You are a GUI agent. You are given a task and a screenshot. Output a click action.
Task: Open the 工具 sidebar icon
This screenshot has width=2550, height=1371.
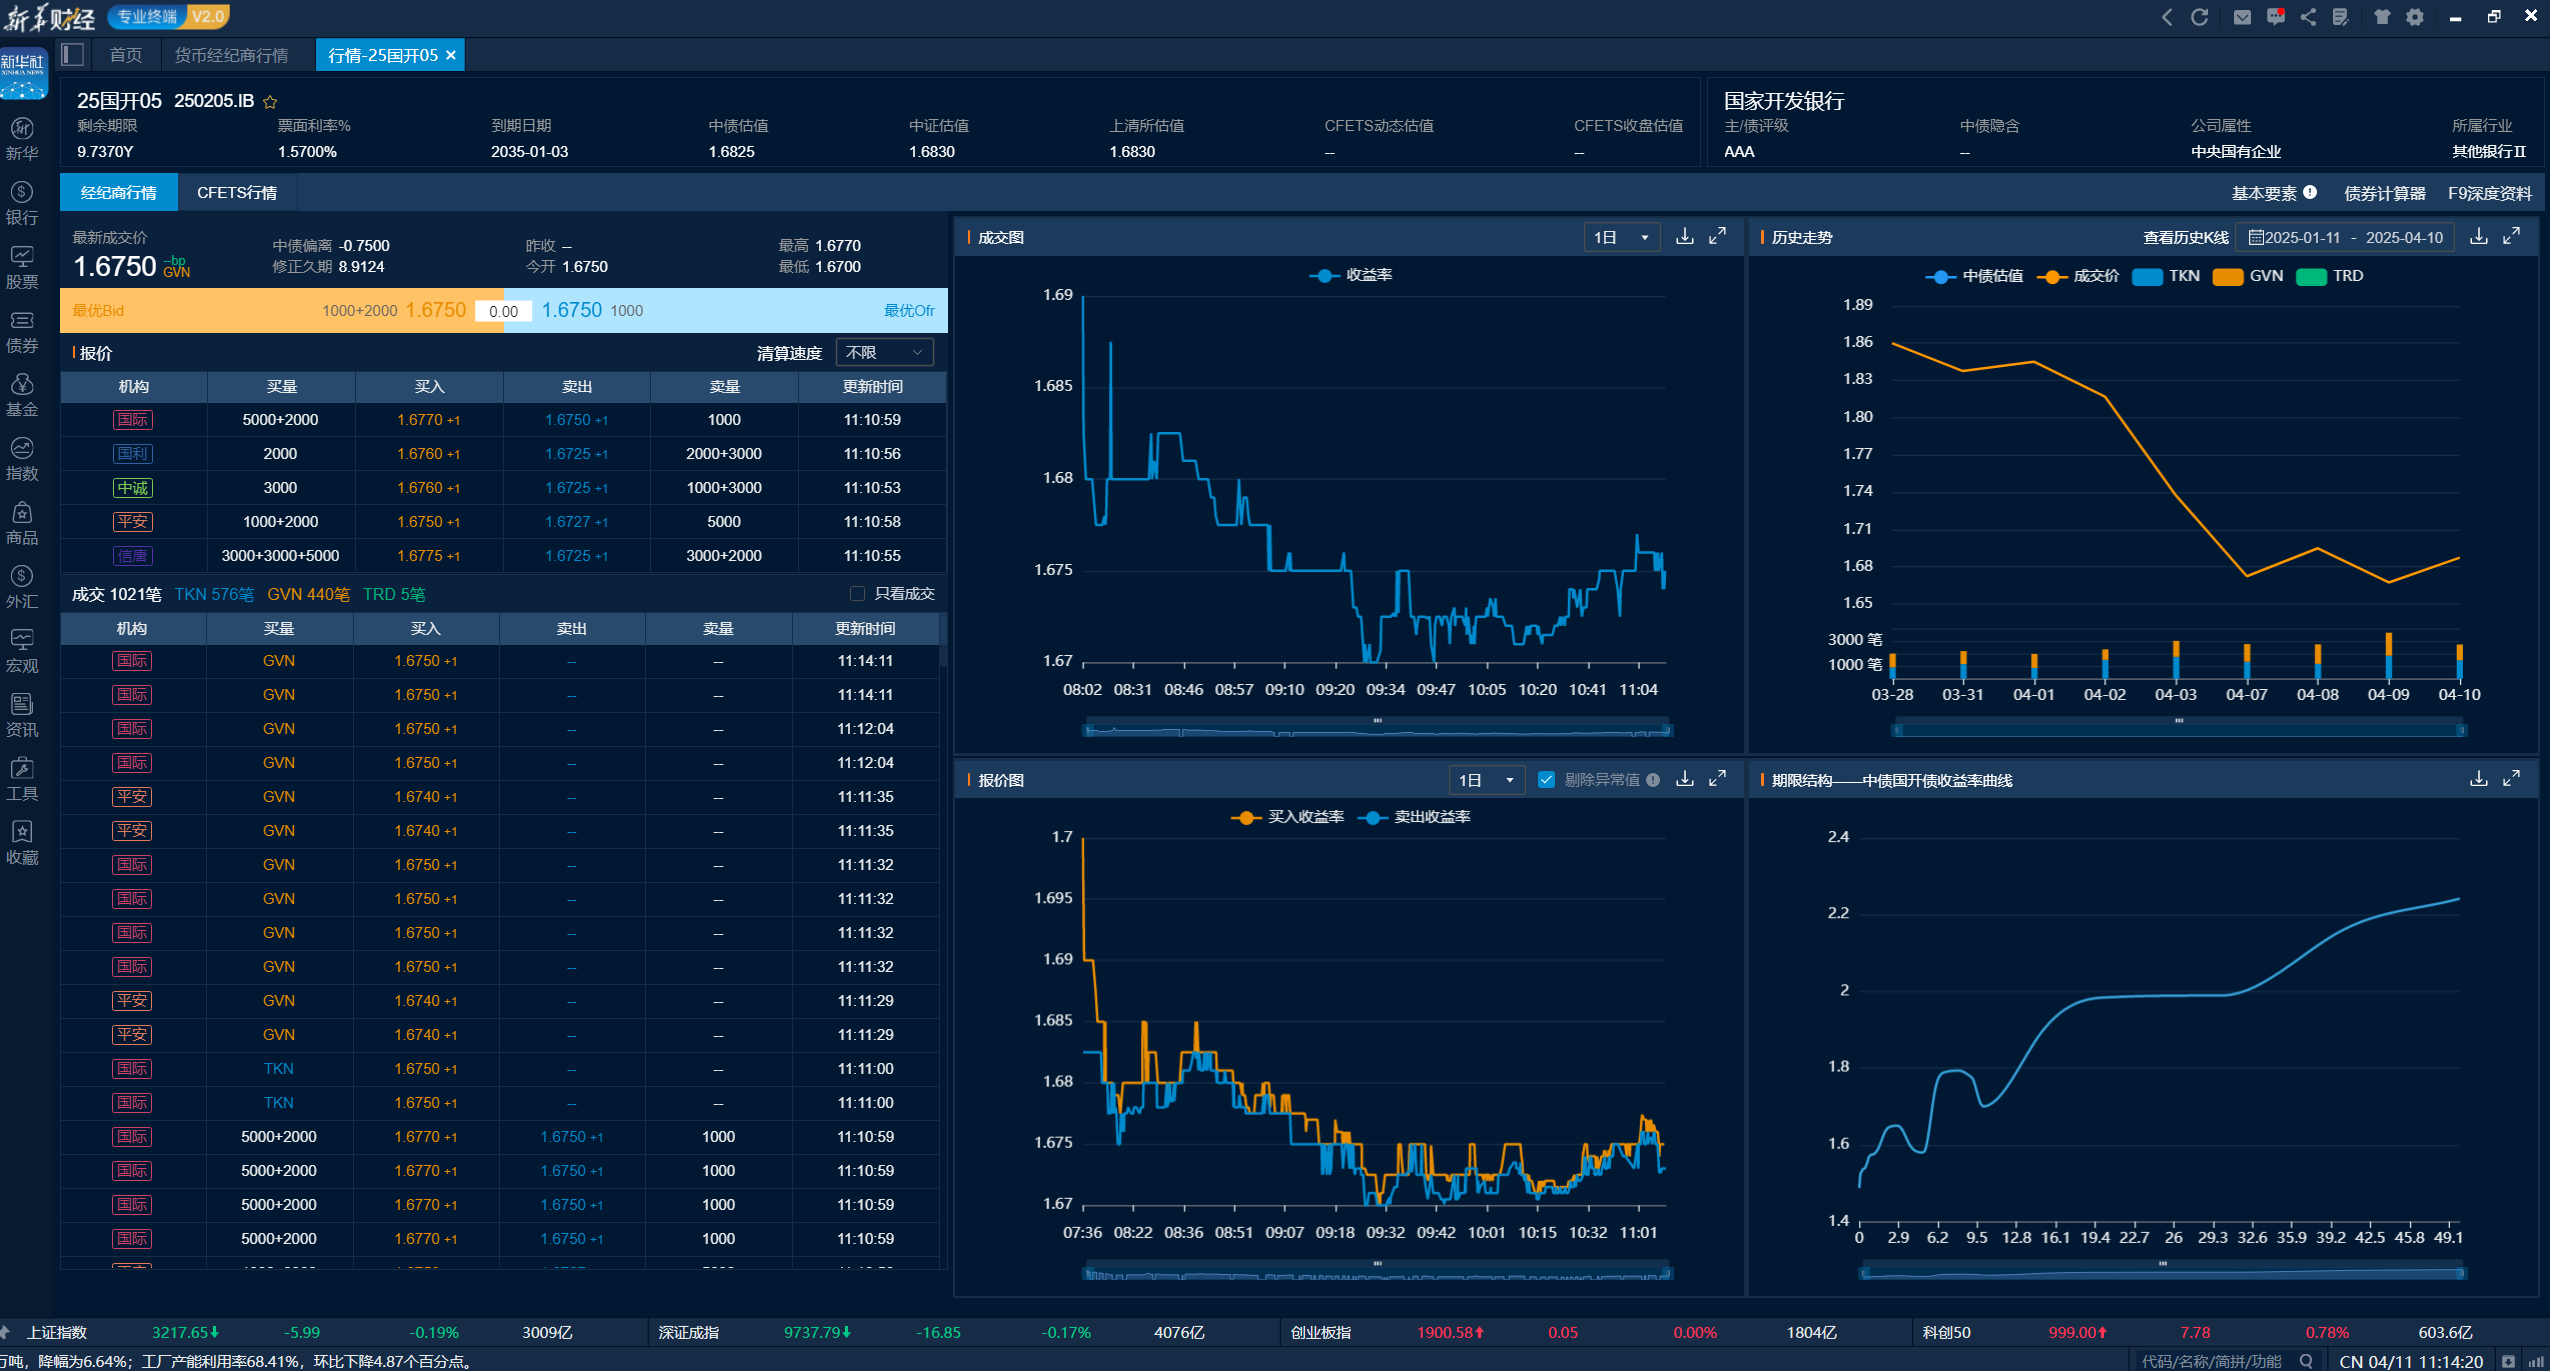(22, 779)
